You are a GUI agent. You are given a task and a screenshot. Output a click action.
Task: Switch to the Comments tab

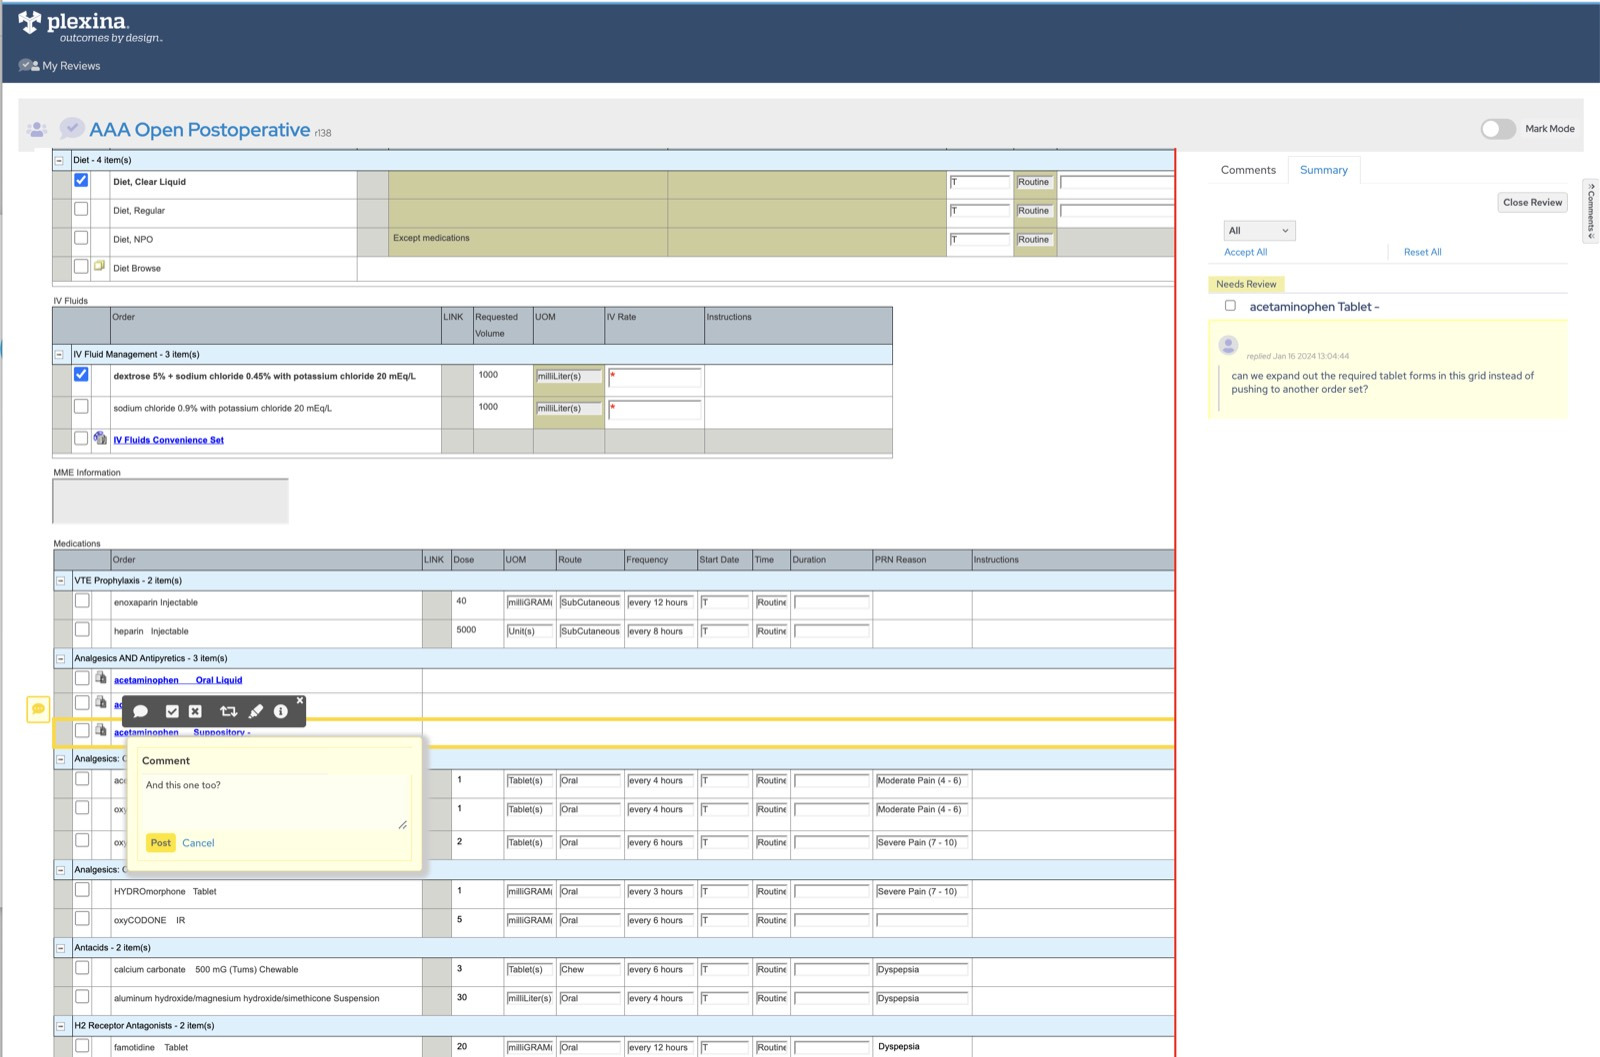(1248, 170)
